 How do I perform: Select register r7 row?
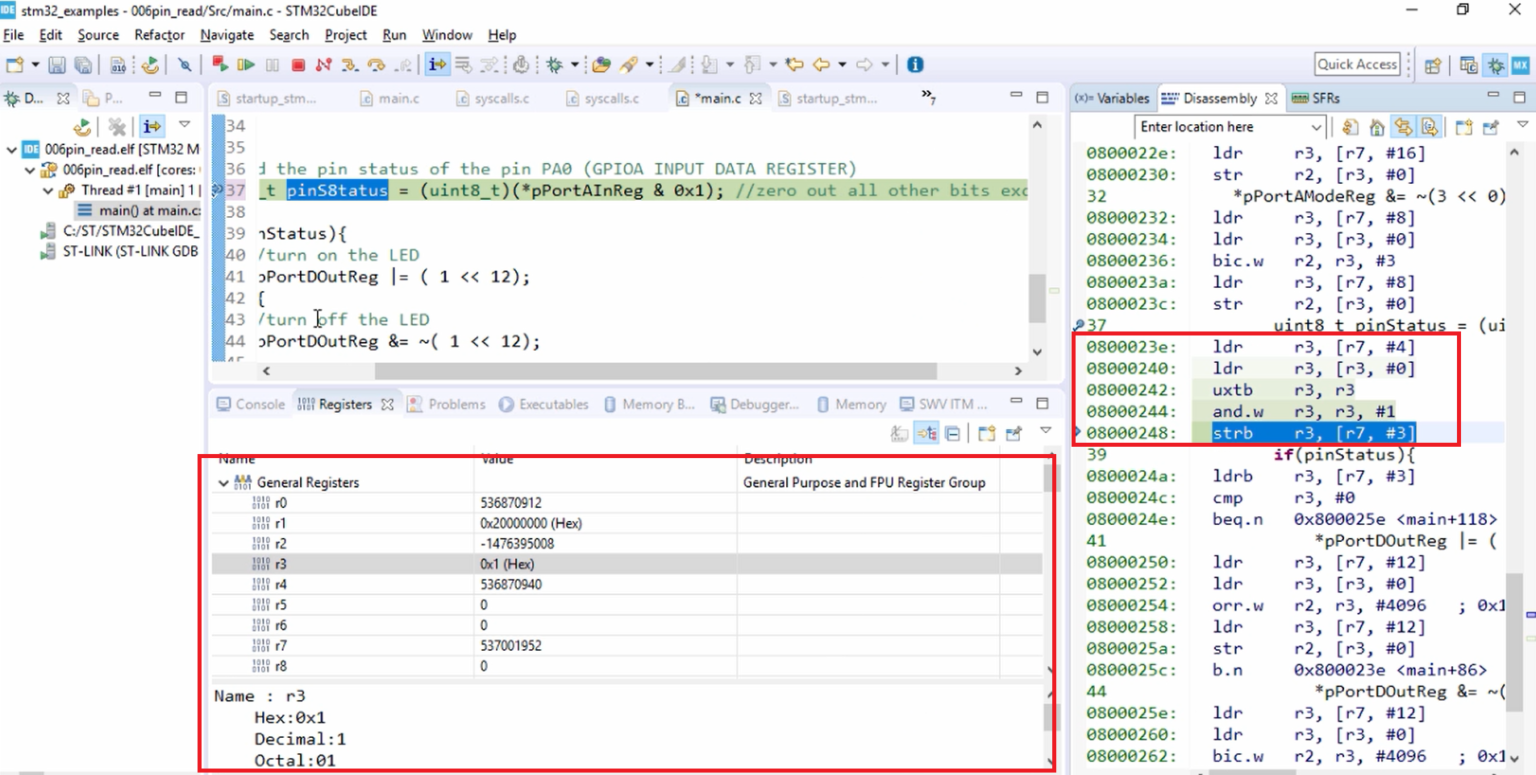[627, 645]
